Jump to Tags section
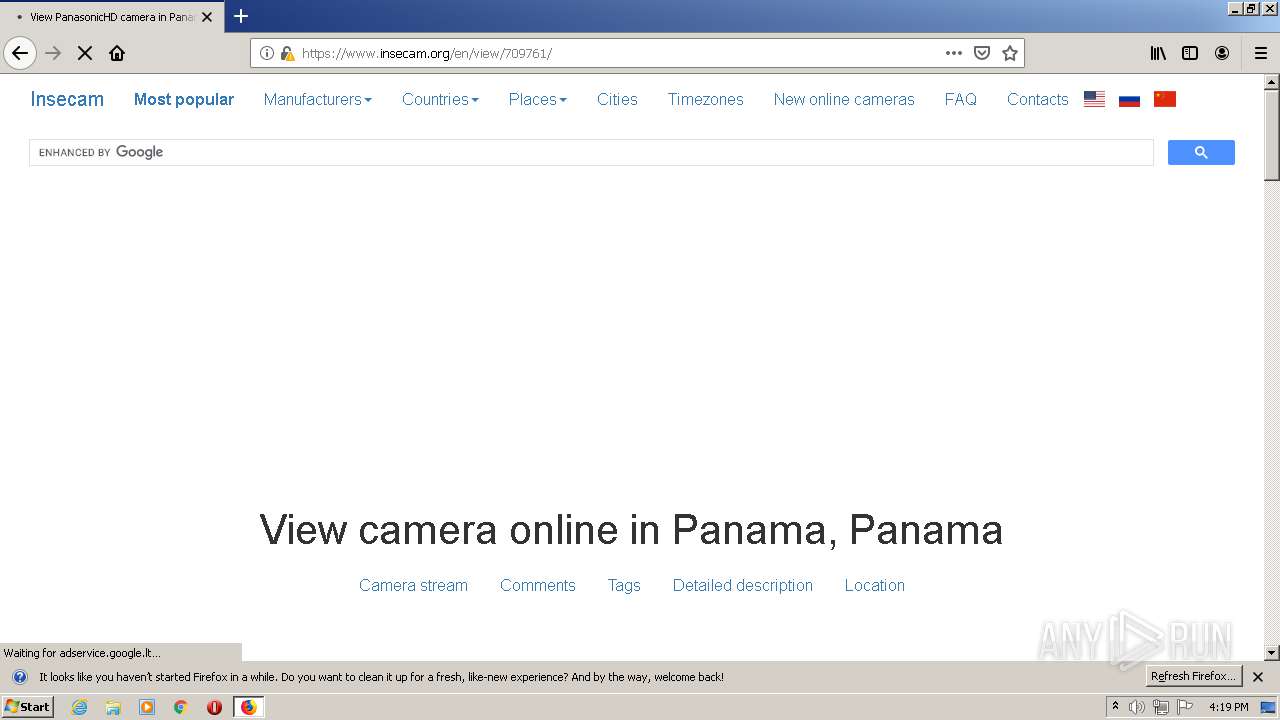This screenshot has width=1280, height=720. point(624,585)
